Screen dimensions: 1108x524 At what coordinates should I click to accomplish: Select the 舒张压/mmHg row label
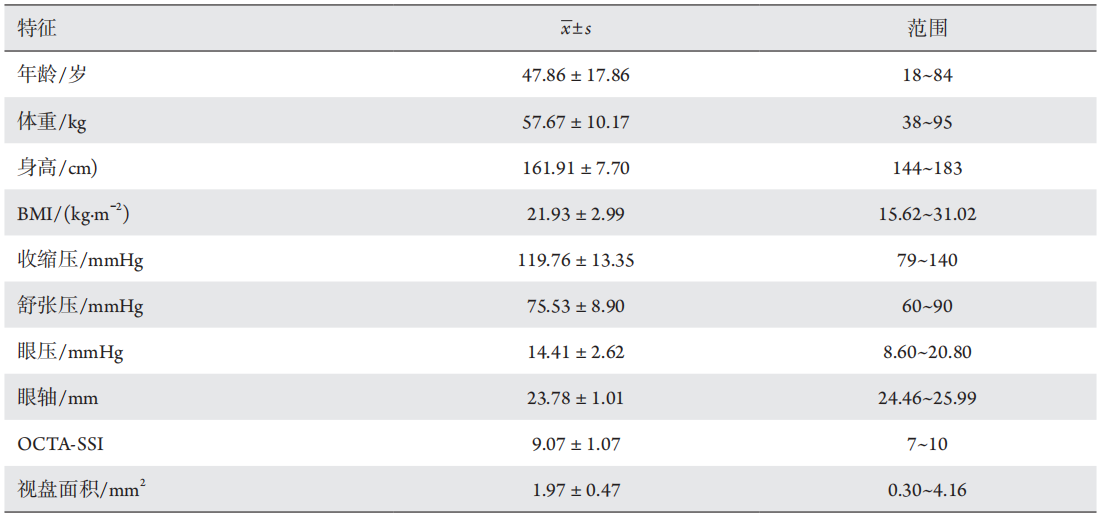click(81, 306)
